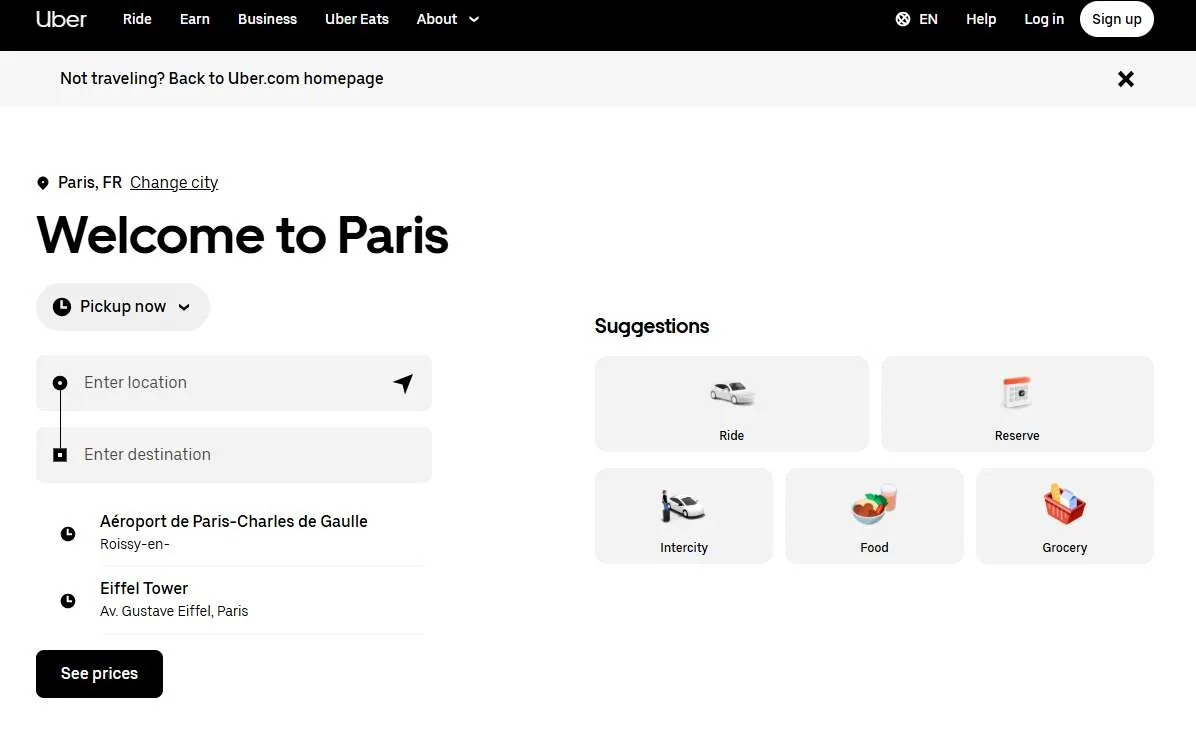1196x735 pixels.
Task: Click the Uber logo
Action: [x=61, y=19]
